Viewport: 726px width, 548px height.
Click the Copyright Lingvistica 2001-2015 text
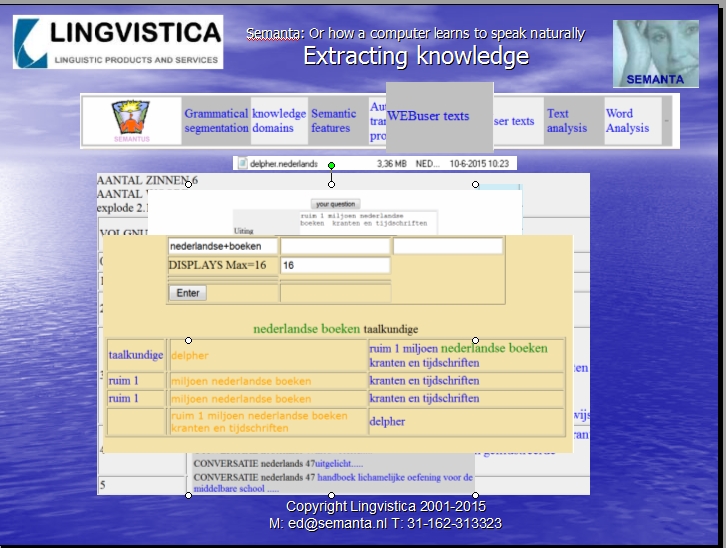click(x=386, y=506)
